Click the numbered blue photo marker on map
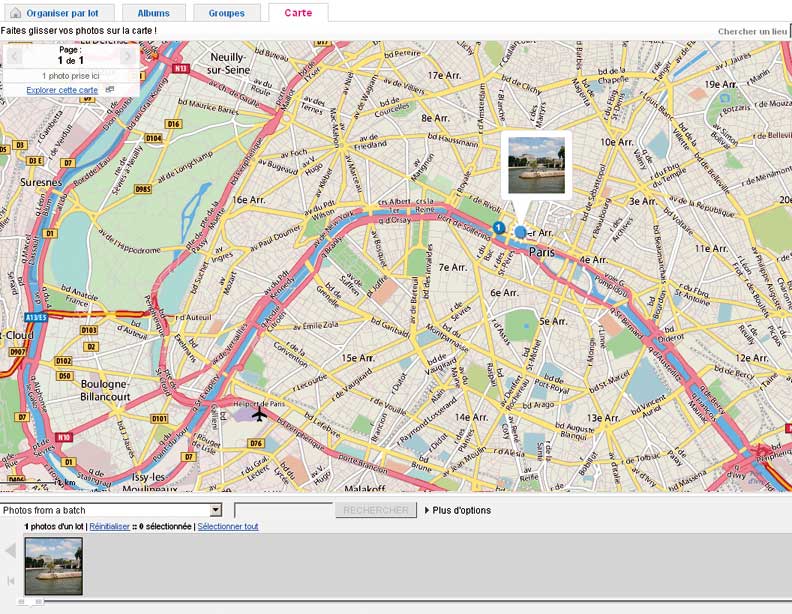Viewport: 792px width, 614px height. [x=498, y=228]
